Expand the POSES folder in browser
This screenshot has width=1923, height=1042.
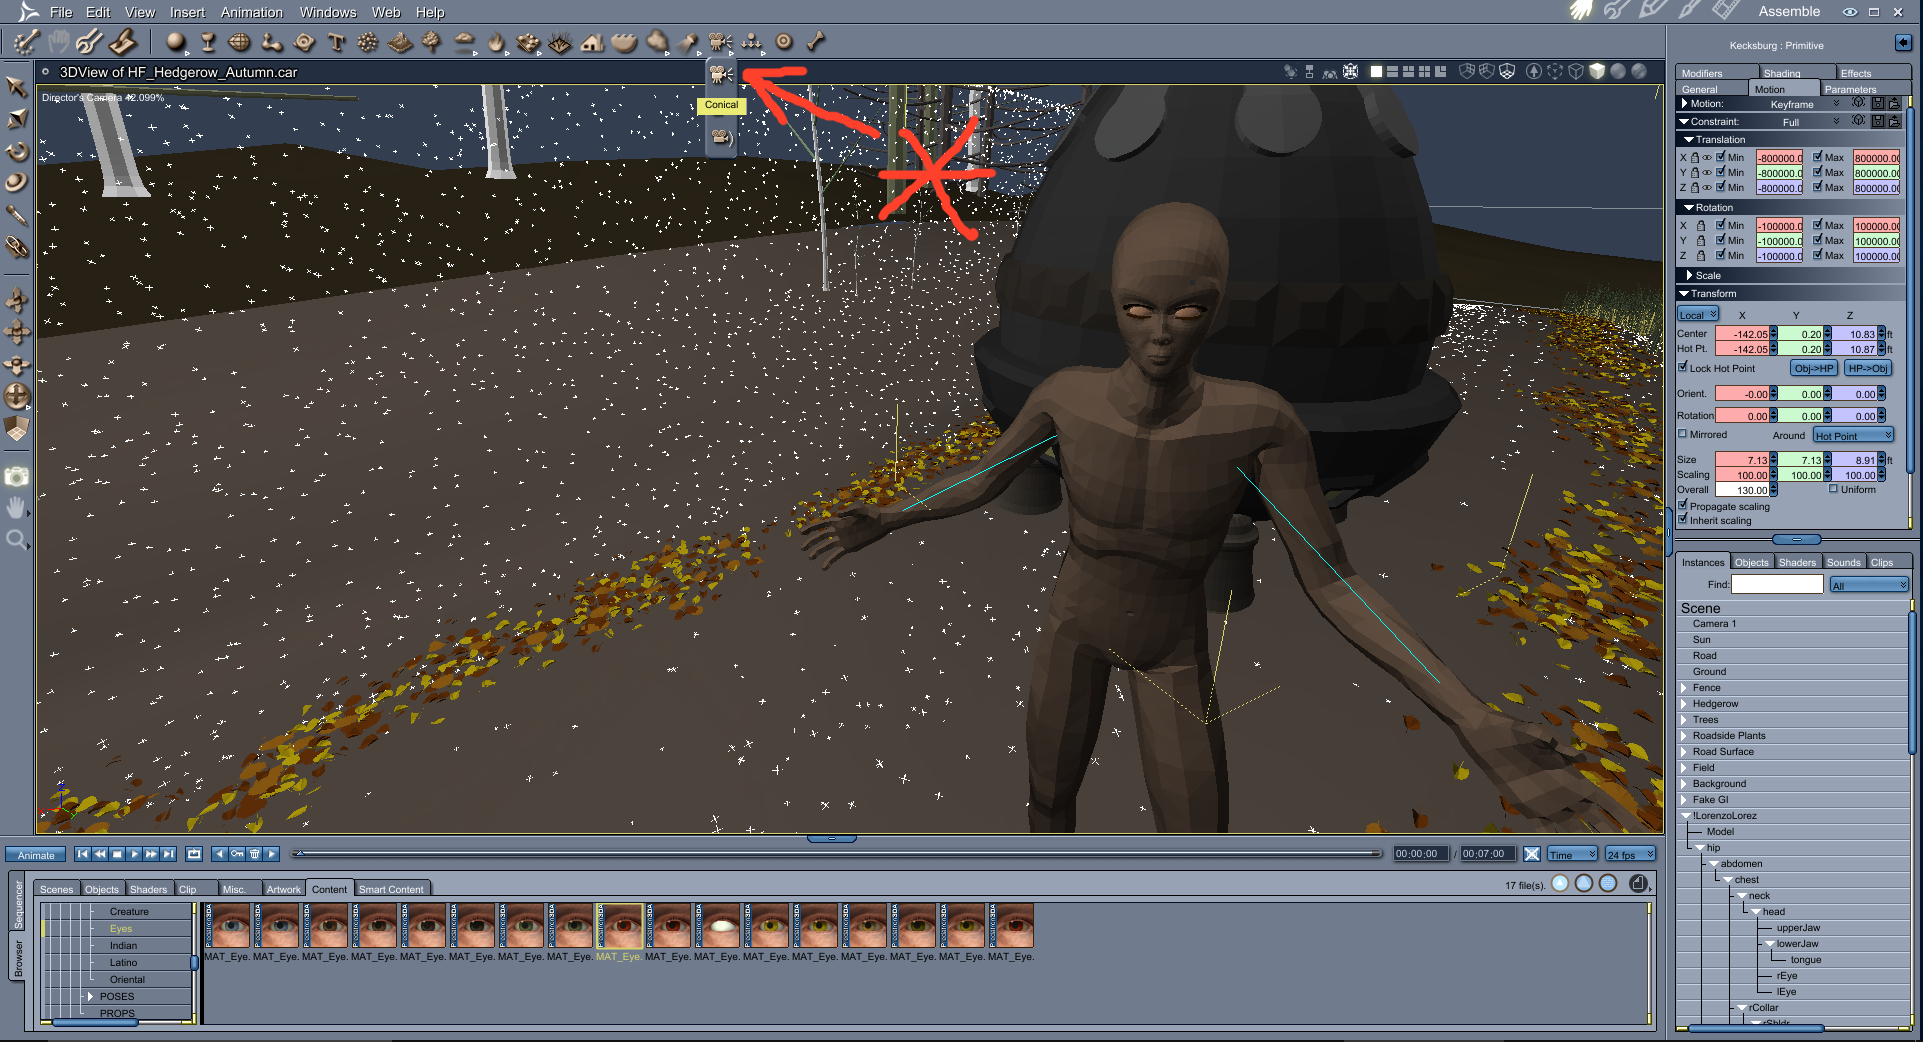91,996
